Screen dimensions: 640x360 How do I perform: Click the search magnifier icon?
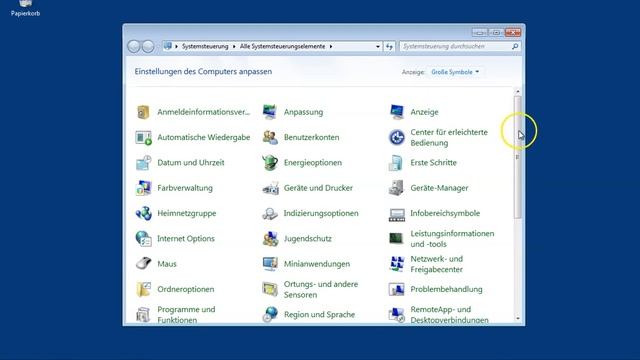(515, 47)
